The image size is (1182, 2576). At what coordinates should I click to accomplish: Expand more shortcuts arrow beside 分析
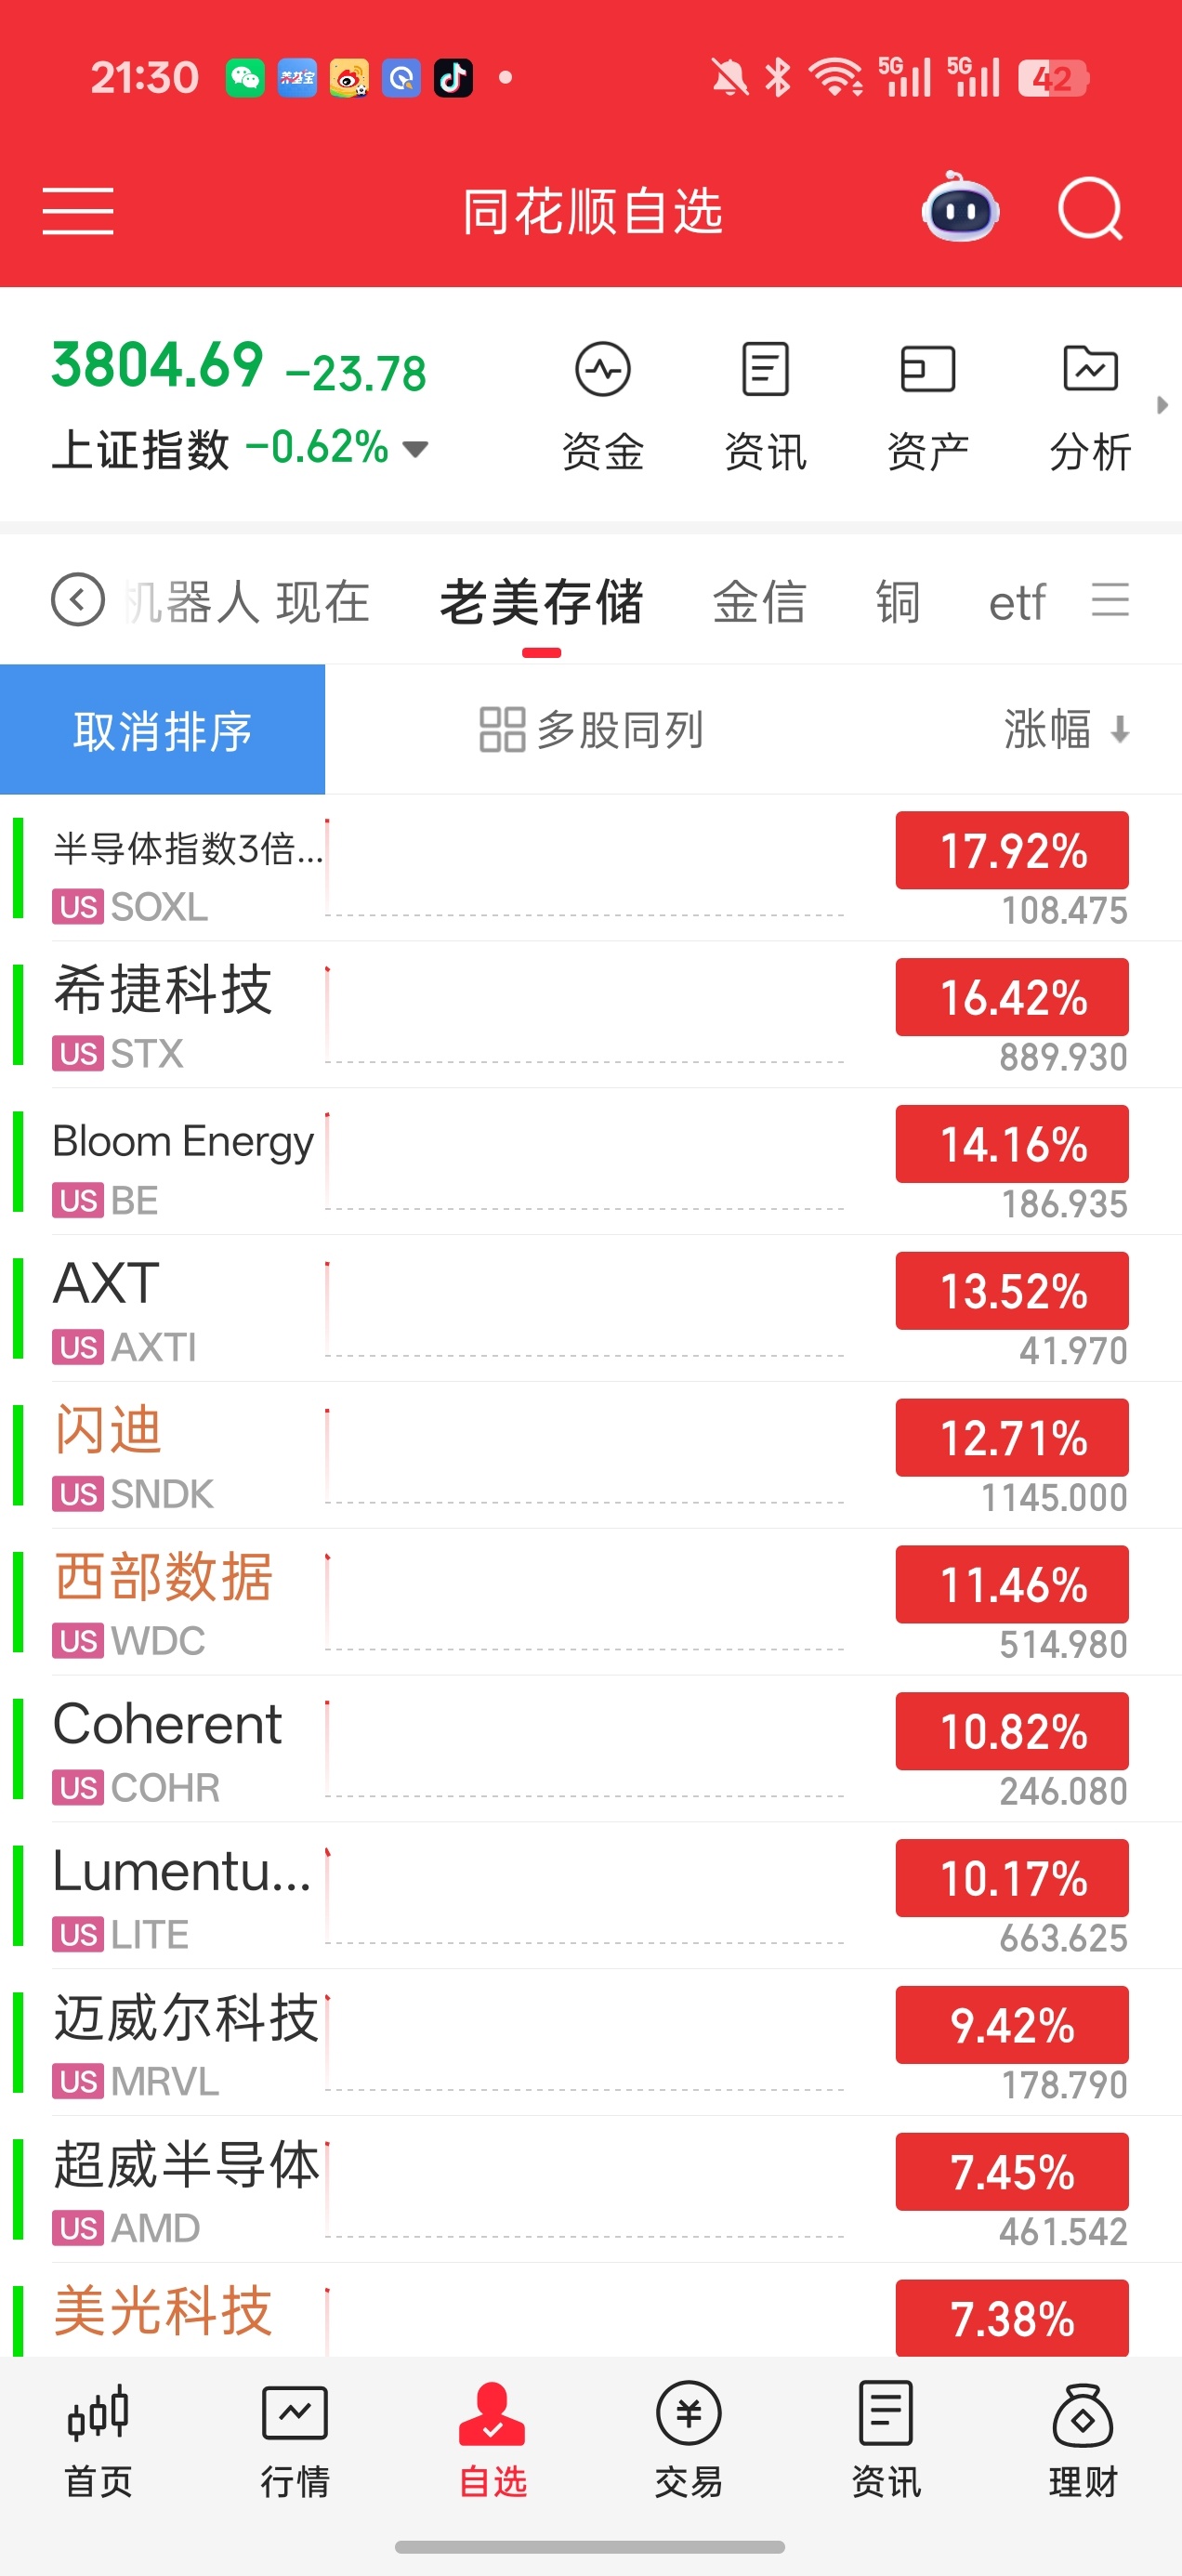click(x=1162, y=405)
